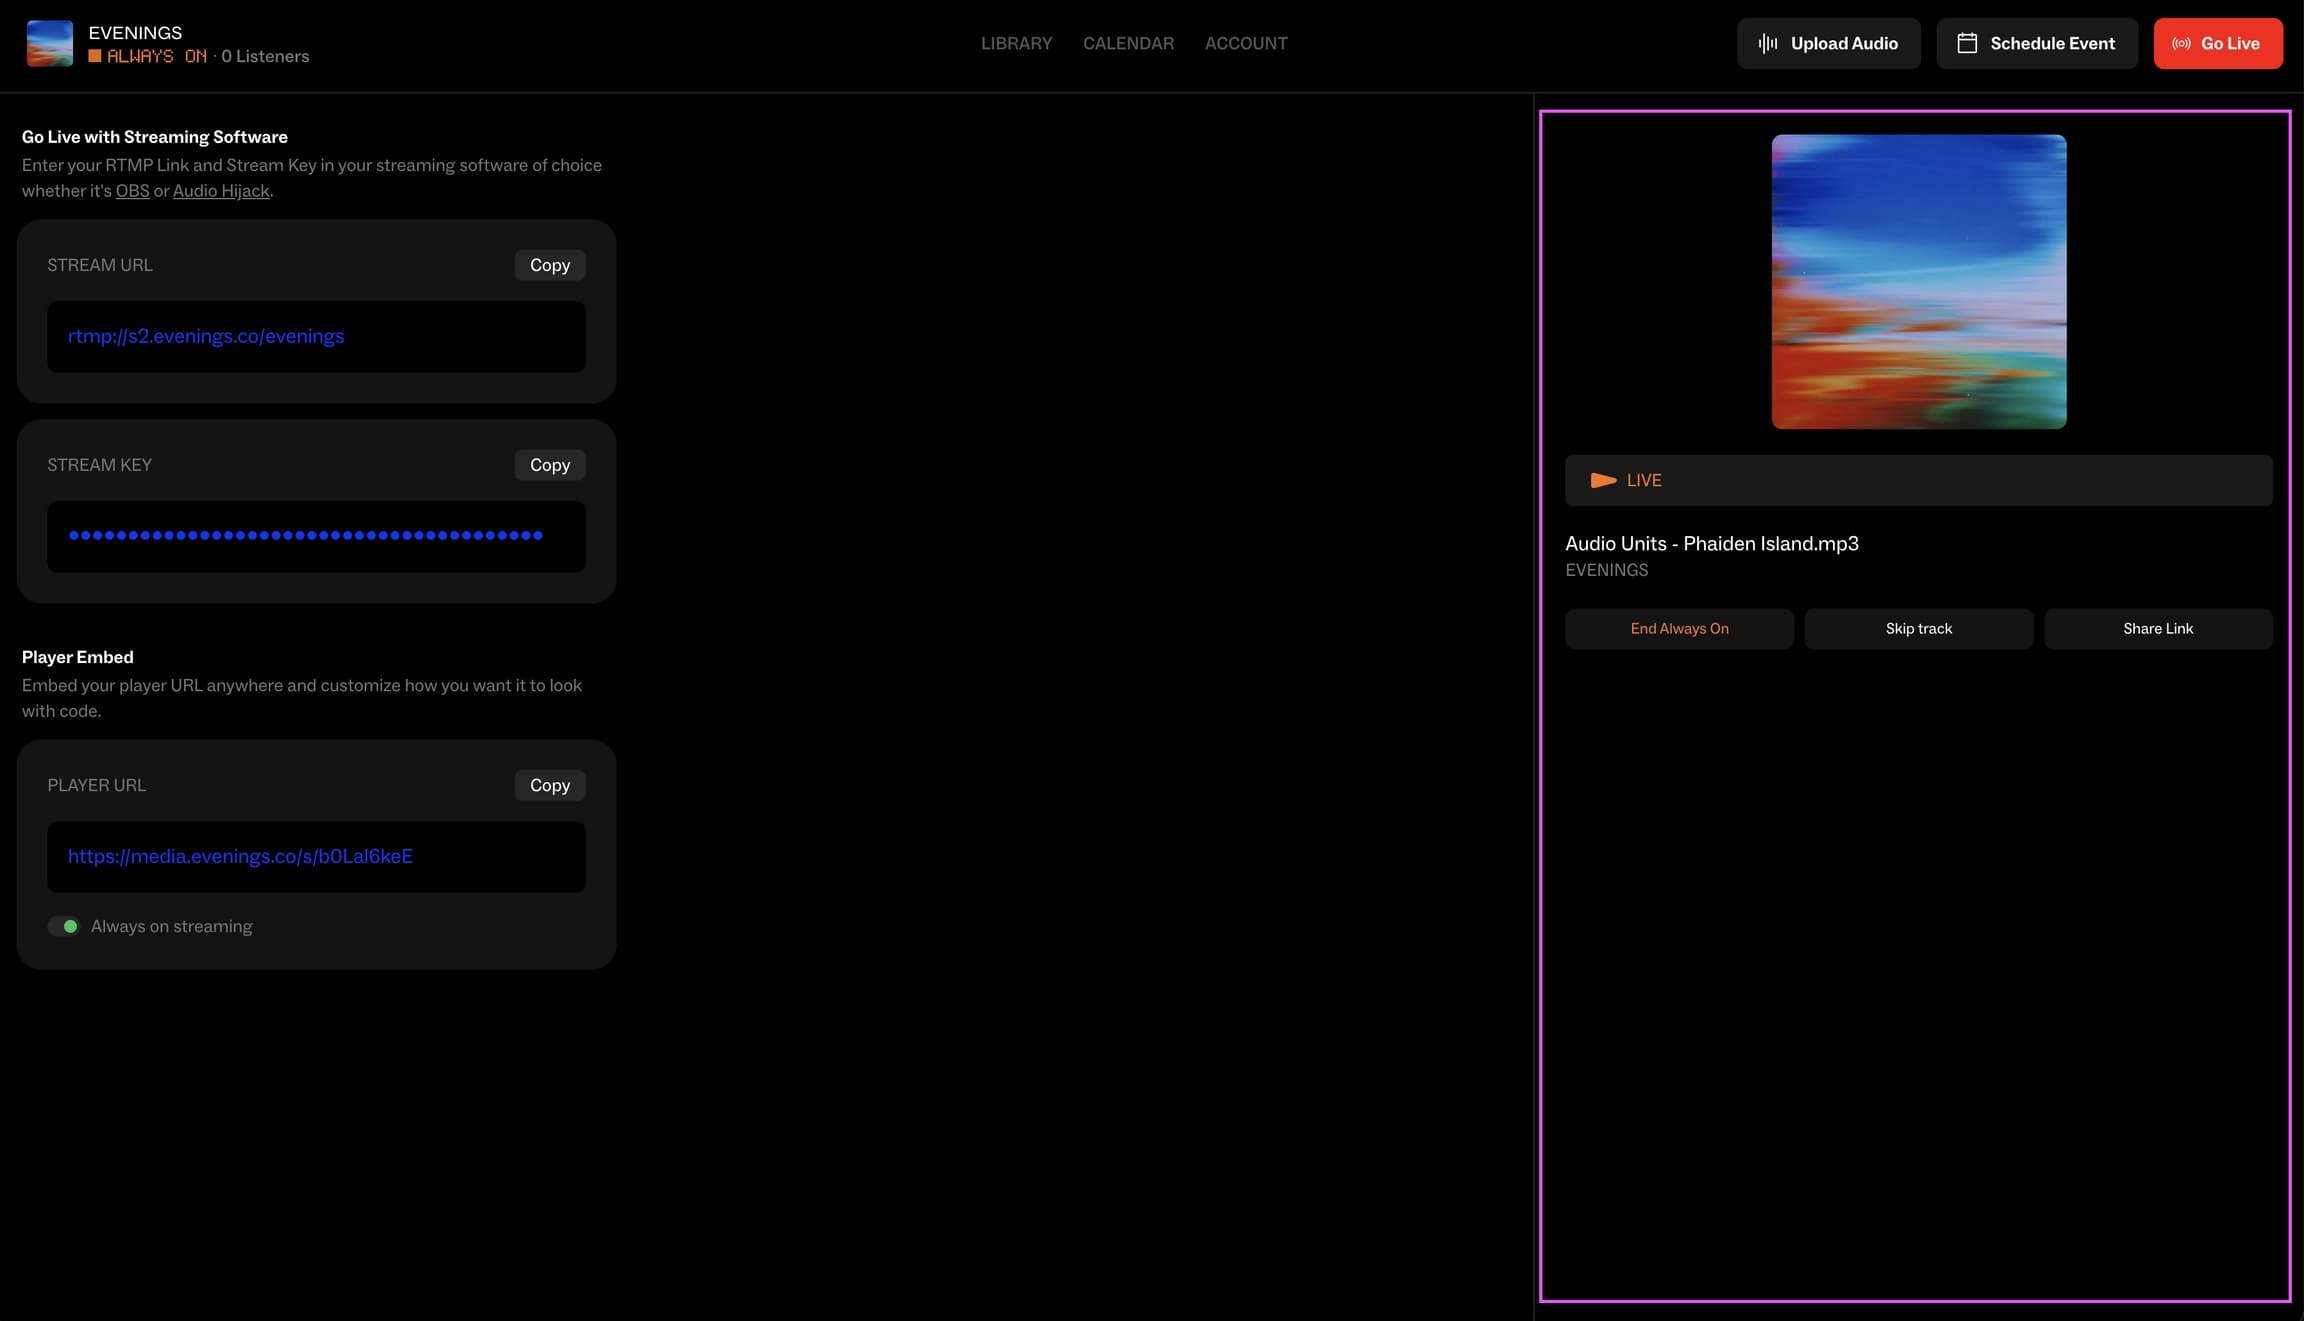Screen dimensions: 2304x1321
Task: Click the rtmp stream URL field
Action: pos(316,337)
